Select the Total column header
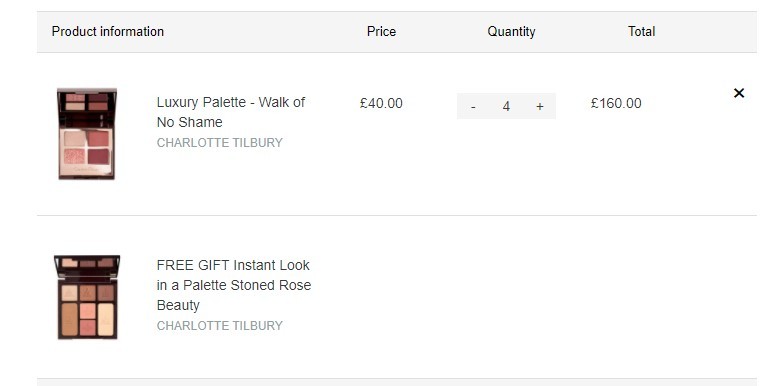Viewport: 781px width, 386px height. pyautogui.click(x=641, y=31)
